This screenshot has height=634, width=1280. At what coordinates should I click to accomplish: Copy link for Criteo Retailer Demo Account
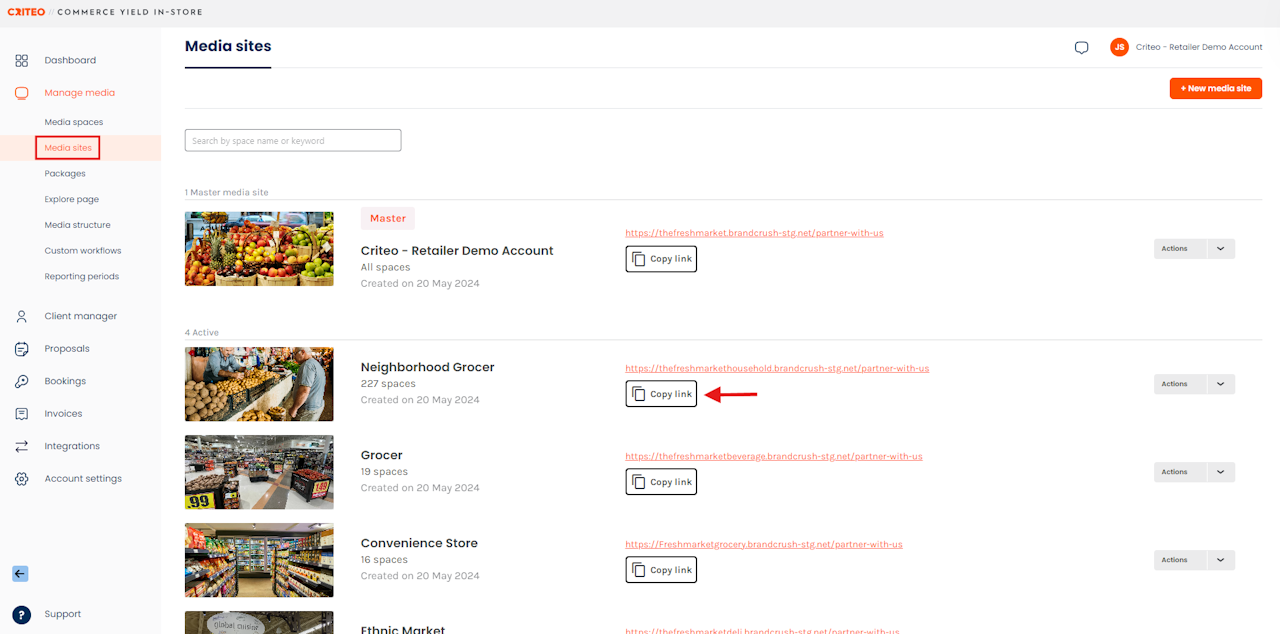coord(661,259)
